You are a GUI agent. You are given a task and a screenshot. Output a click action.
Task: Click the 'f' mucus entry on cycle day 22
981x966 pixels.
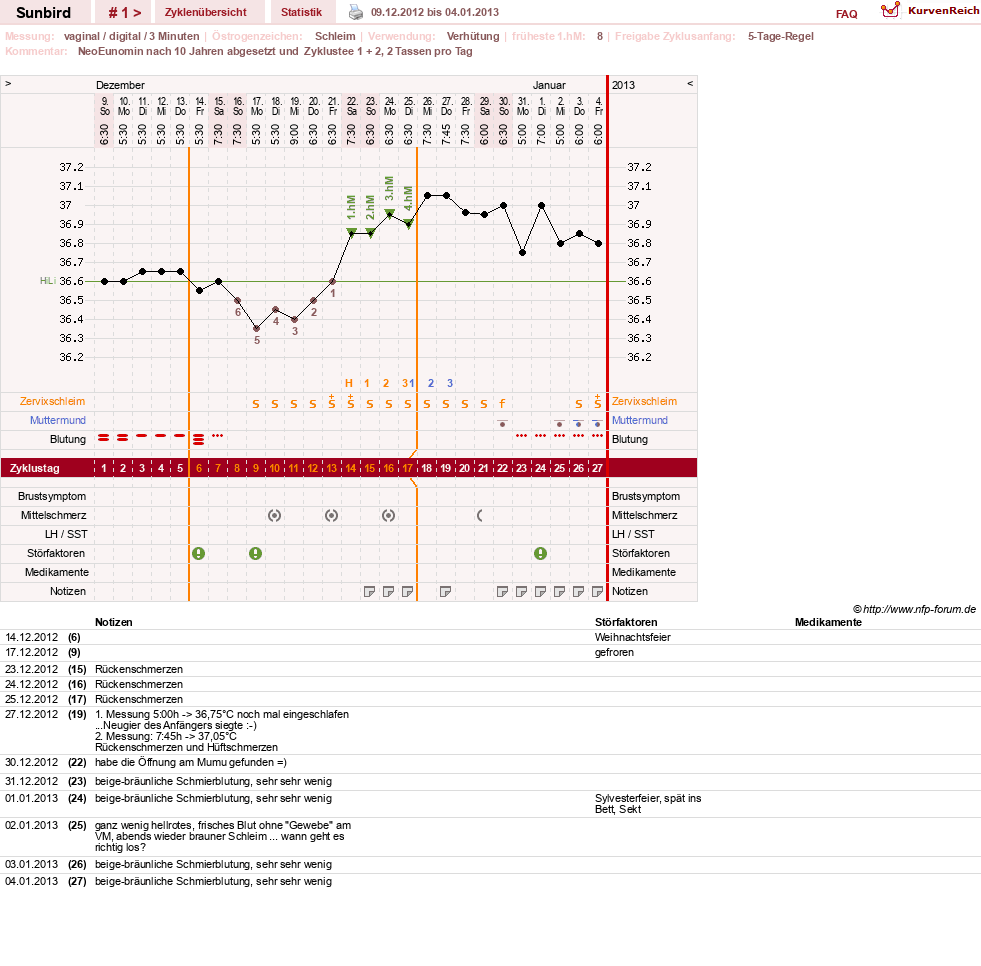tap(502, 404)
